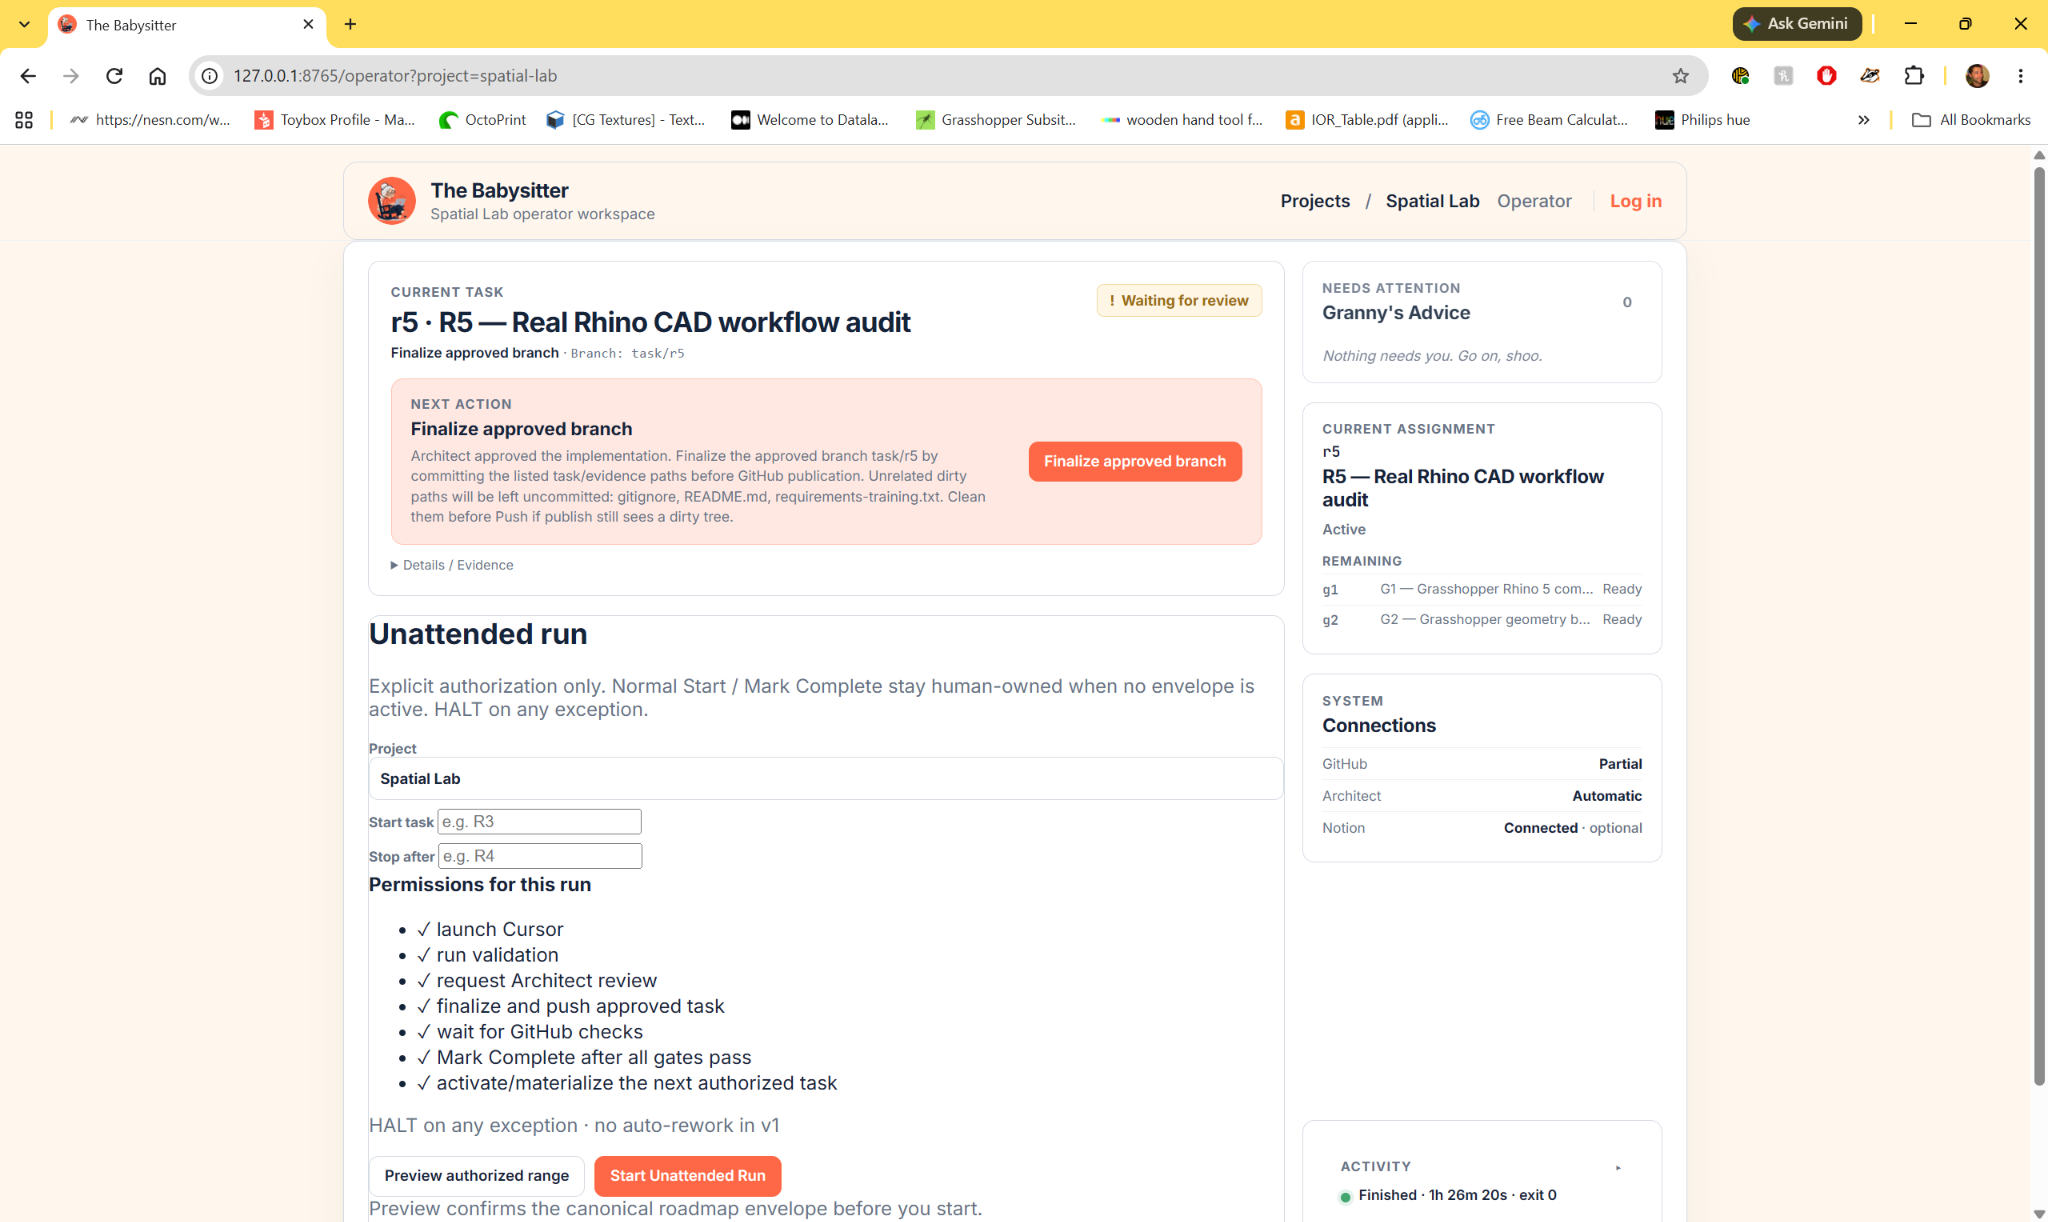Open the Philips hue bookmark
Image resolution: width=2048 pixels, height=1222 pixels.
[x=1703, y=120]
